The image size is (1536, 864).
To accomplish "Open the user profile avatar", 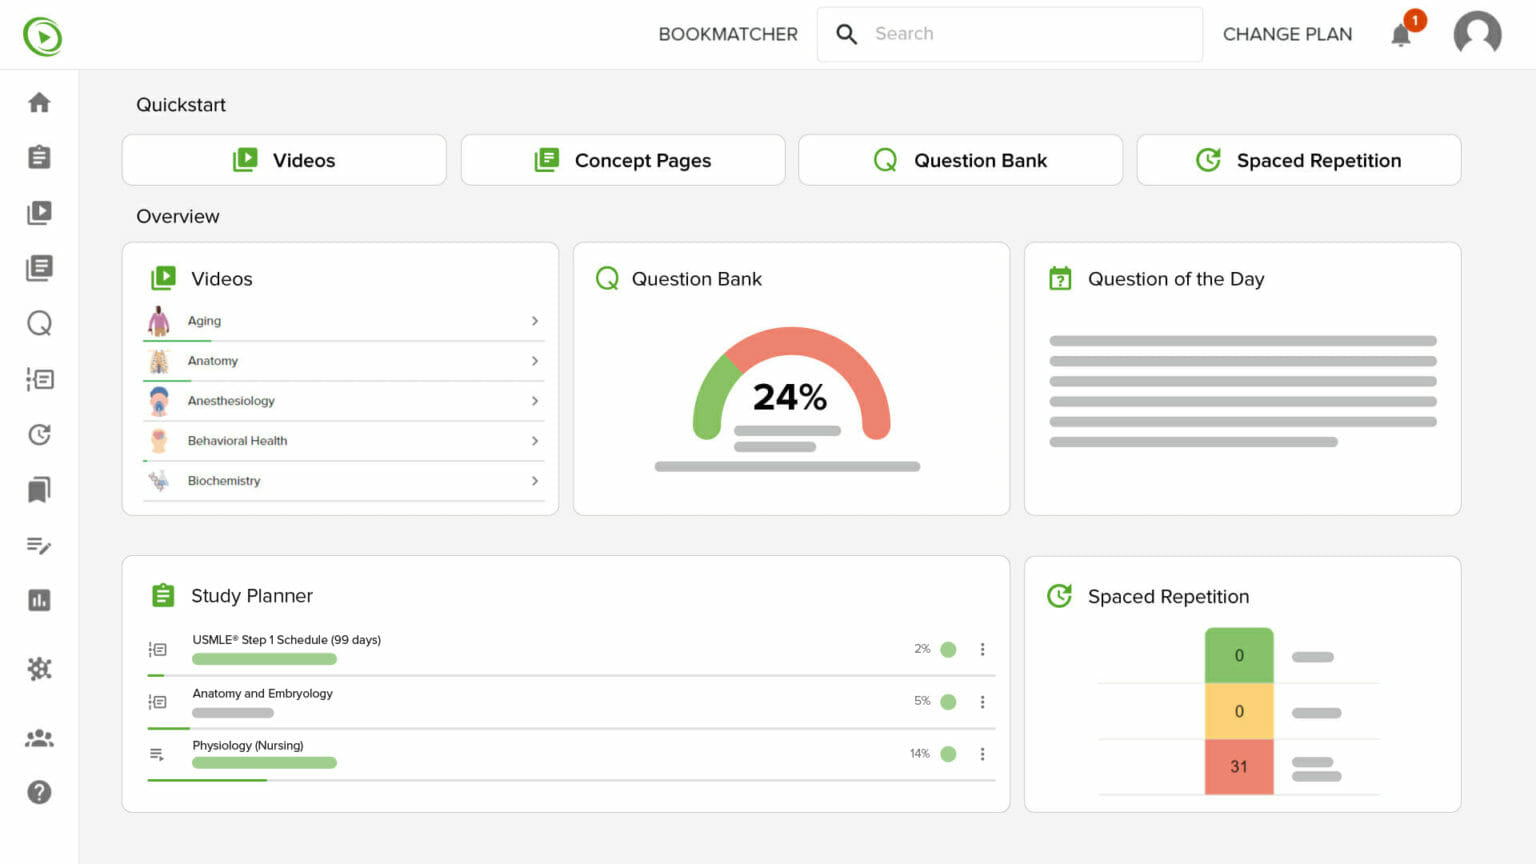I will (x=1477, y=34).
